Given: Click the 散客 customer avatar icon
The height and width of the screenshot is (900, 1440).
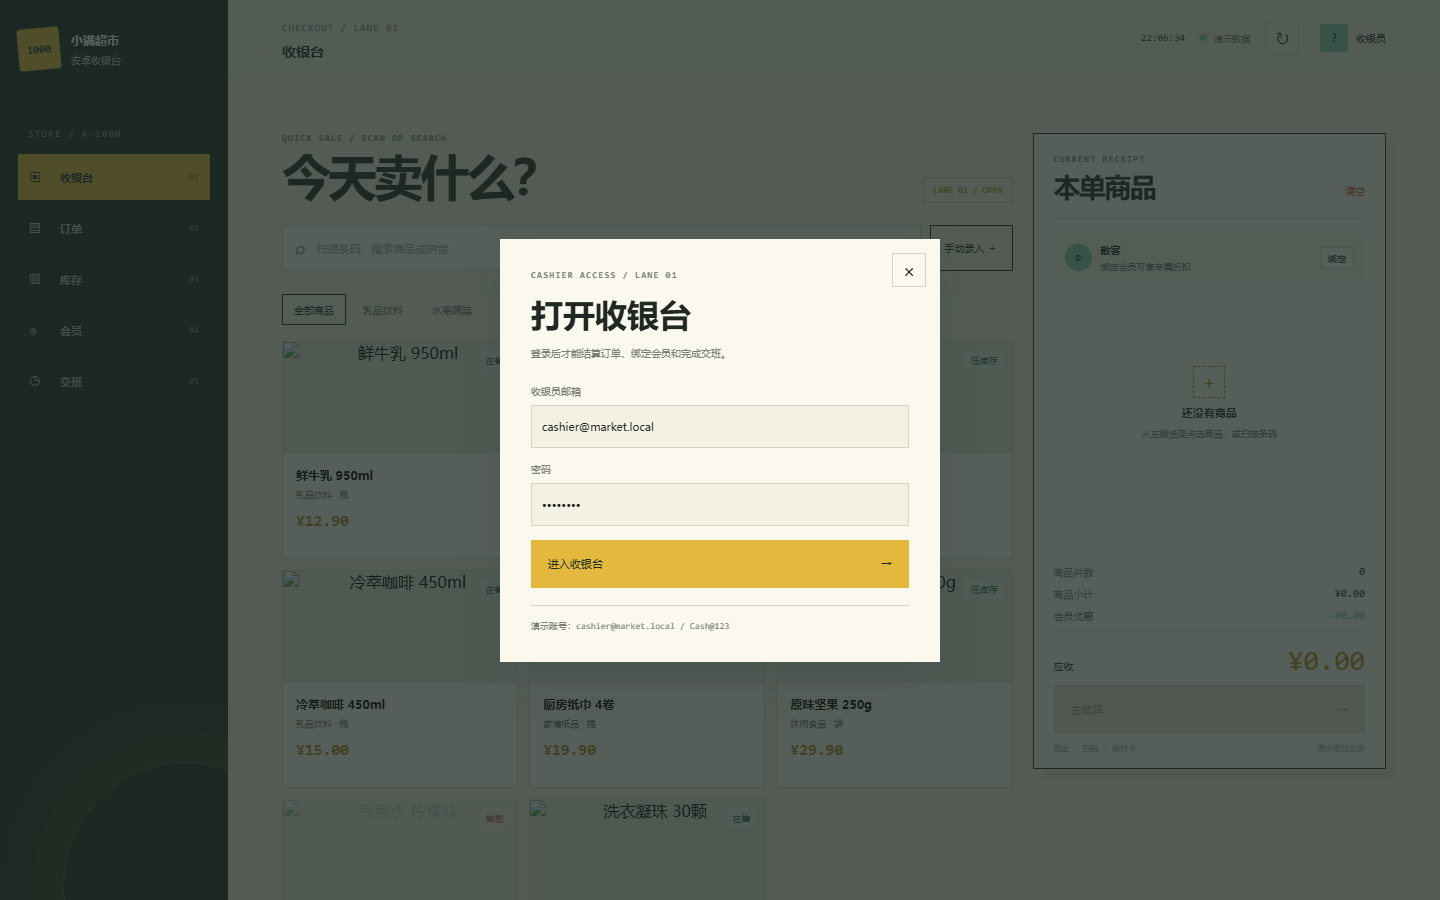Looking at the screenshot, I should tap(1078, 258).
